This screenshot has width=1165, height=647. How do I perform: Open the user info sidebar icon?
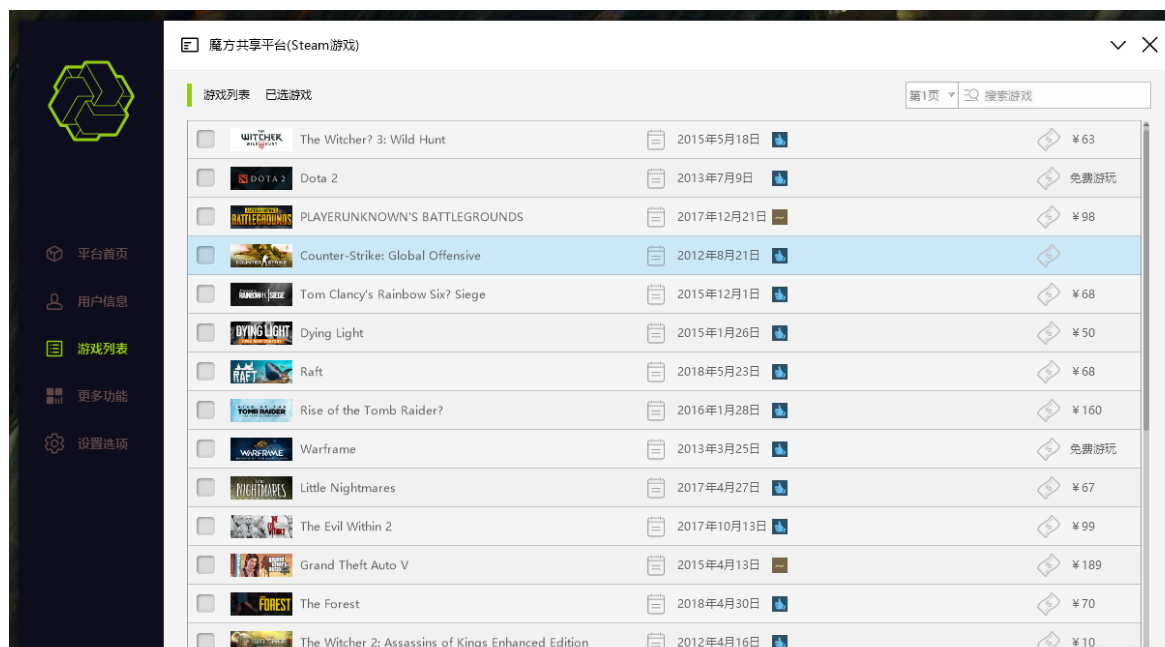coord(54,302)
